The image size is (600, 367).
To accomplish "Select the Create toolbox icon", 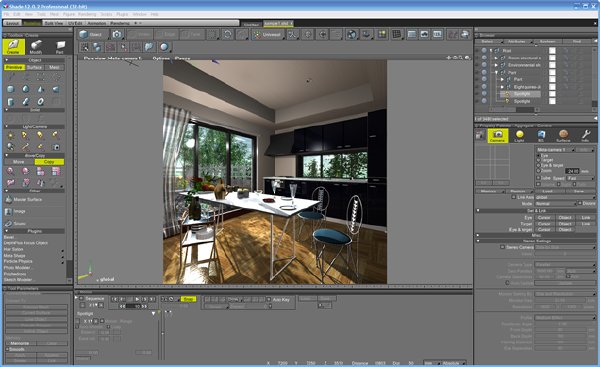I will [13, 47].
